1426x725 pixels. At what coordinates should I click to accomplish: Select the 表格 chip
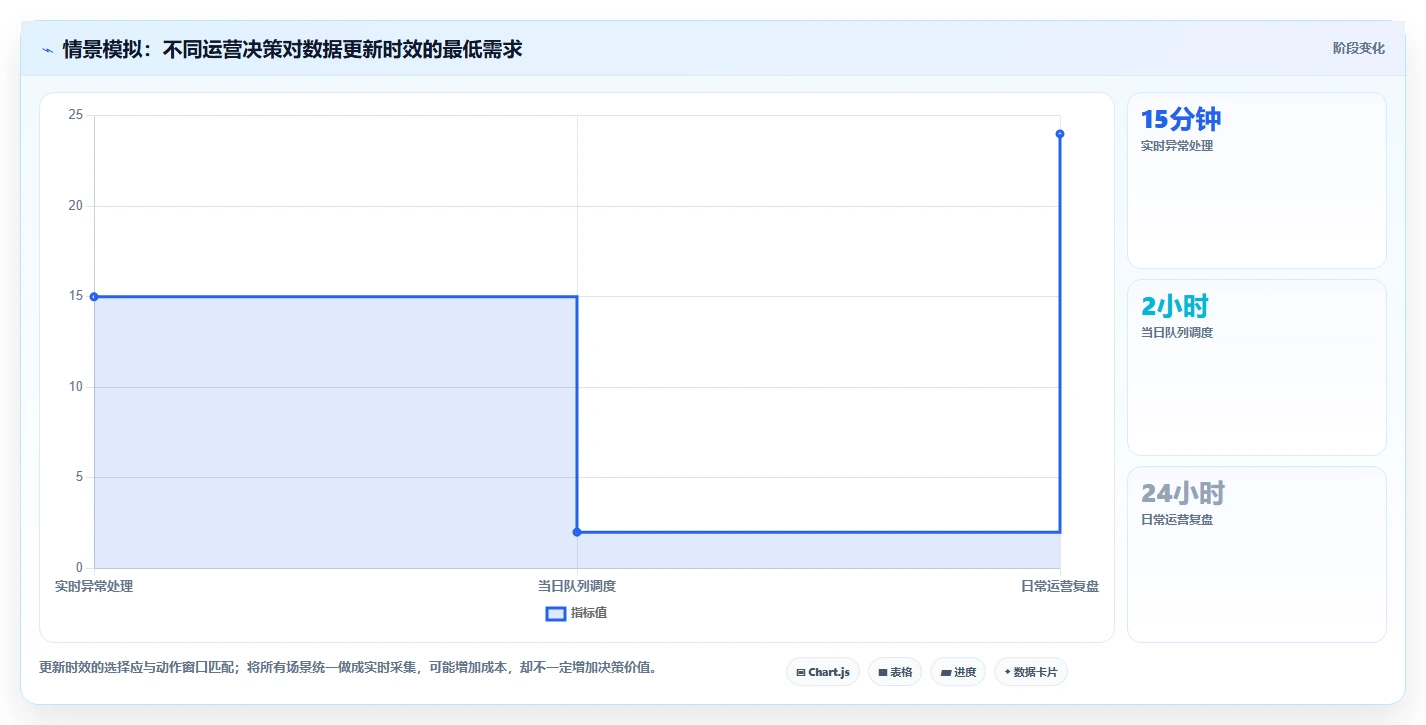tap(895, 672)
